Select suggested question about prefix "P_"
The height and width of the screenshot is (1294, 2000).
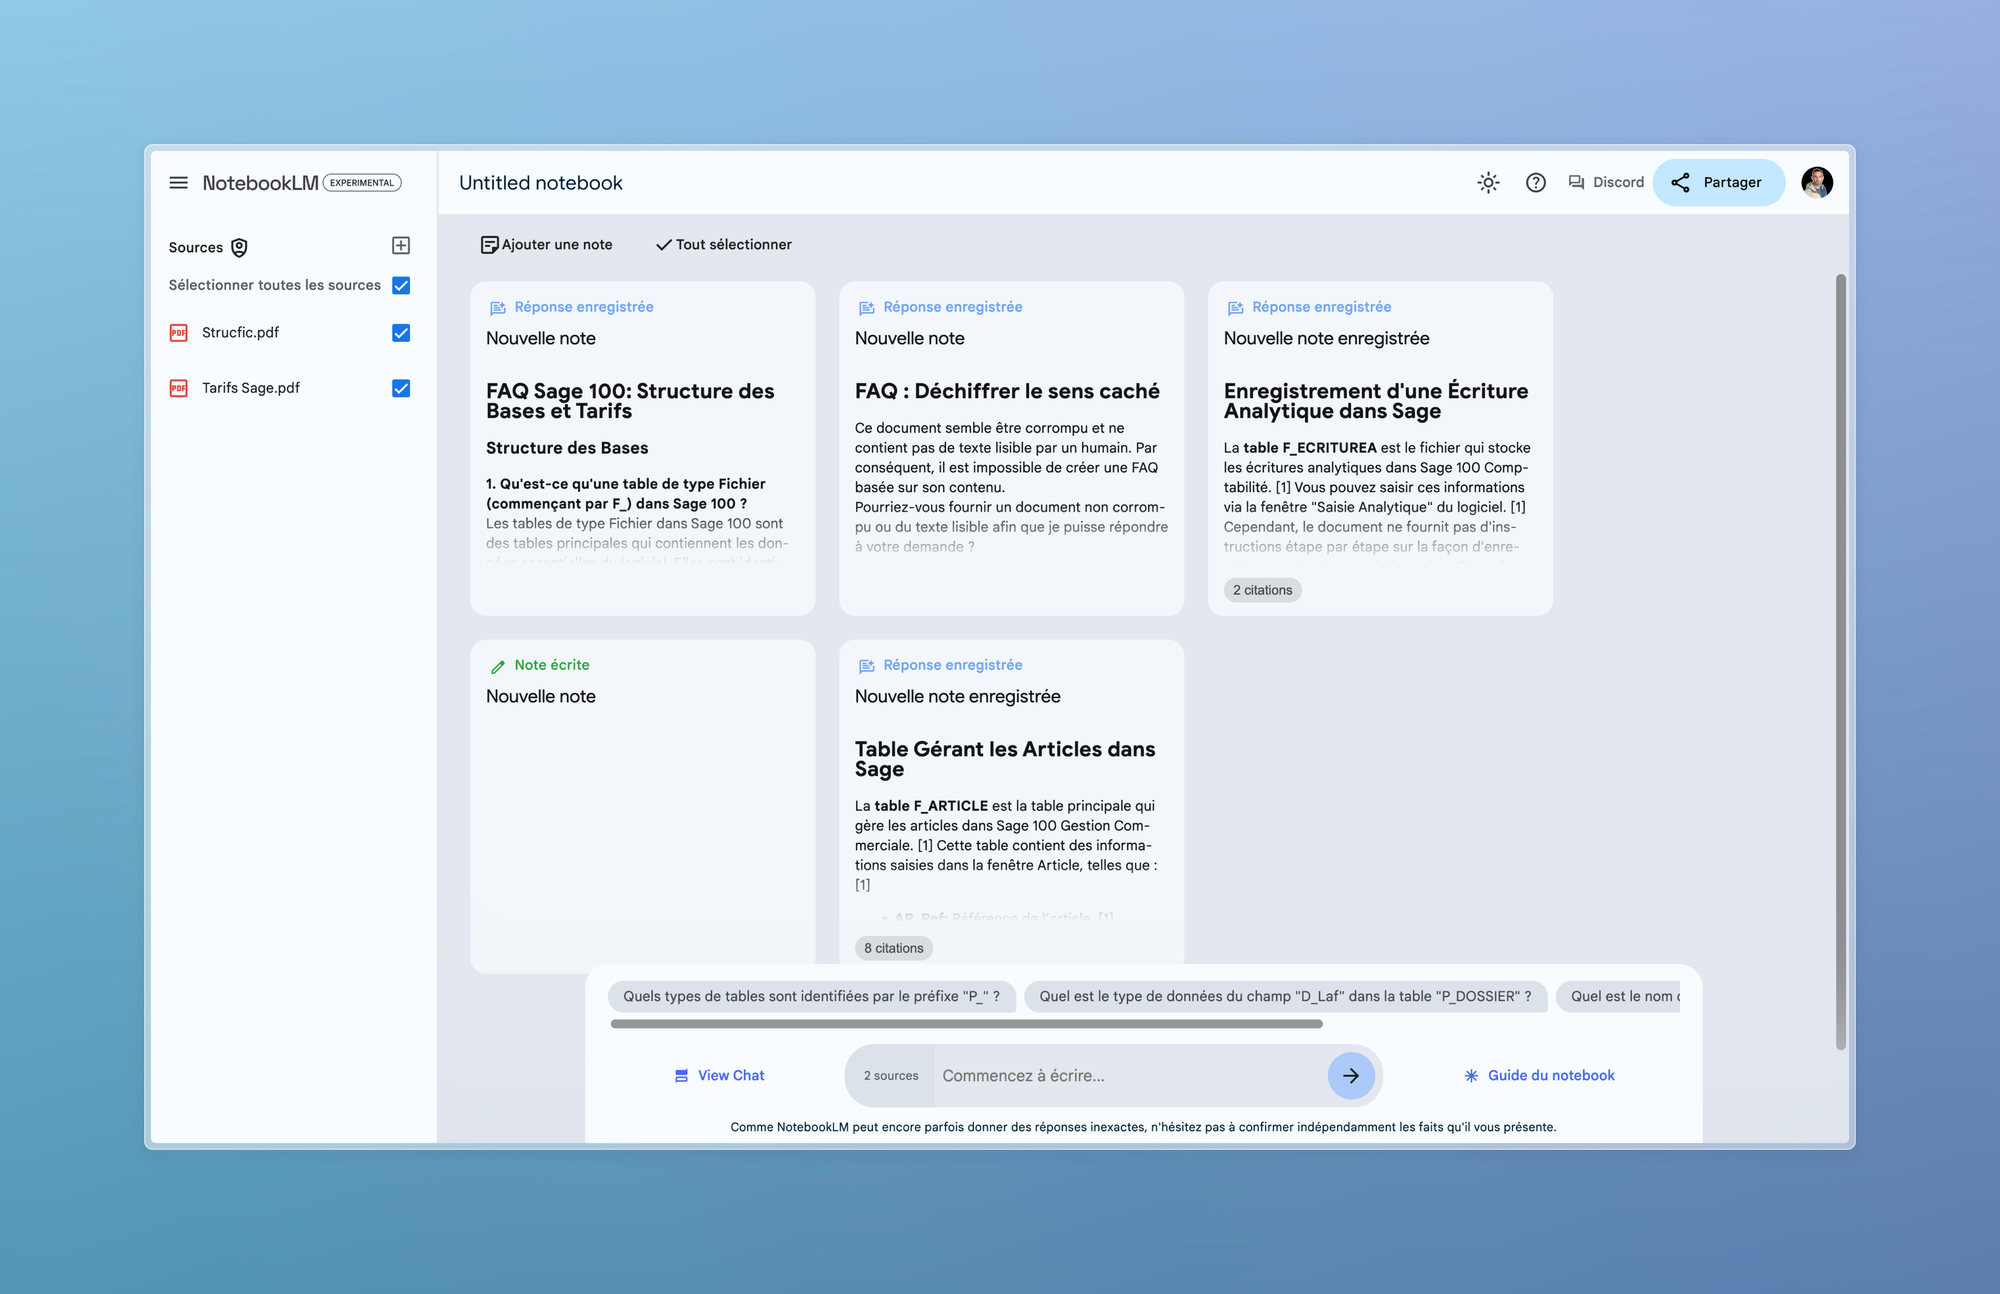pyautogui.click(x=811, y=997)
